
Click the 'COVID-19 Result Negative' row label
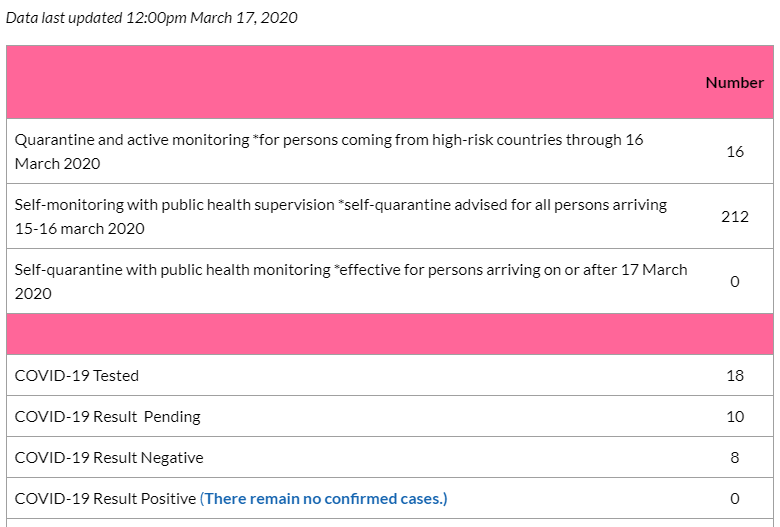pos(109,458)
